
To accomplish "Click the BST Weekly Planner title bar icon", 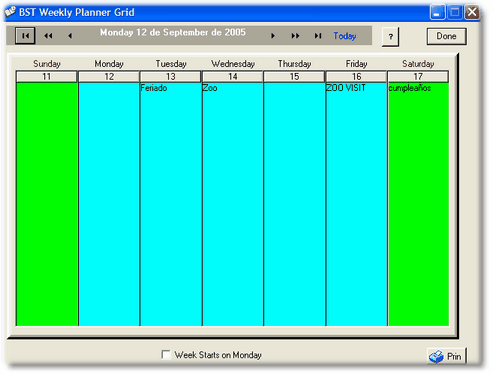I will [x=10, y=12].
